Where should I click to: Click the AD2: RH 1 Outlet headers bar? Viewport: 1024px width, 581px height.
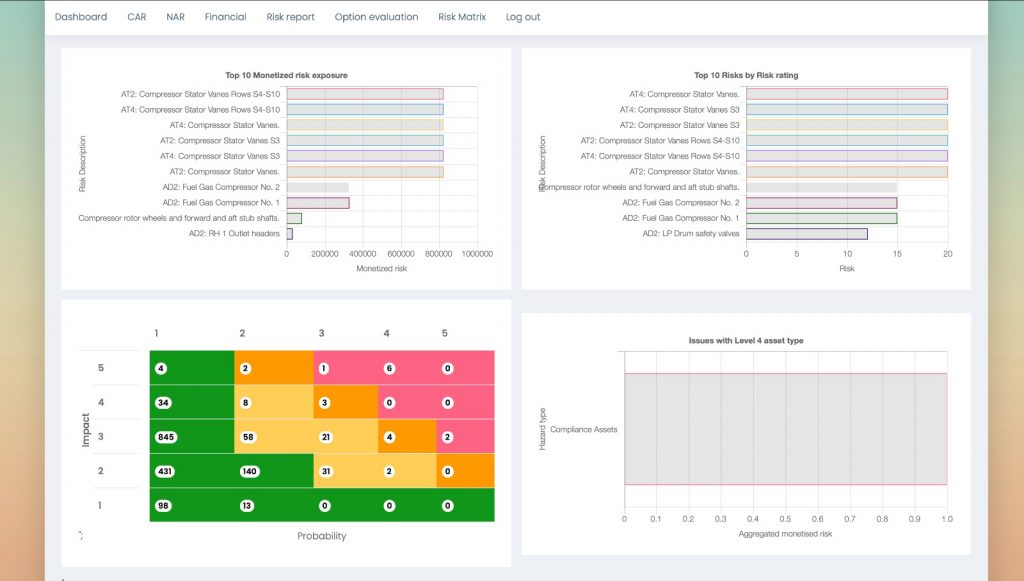(x=290, y=234)
